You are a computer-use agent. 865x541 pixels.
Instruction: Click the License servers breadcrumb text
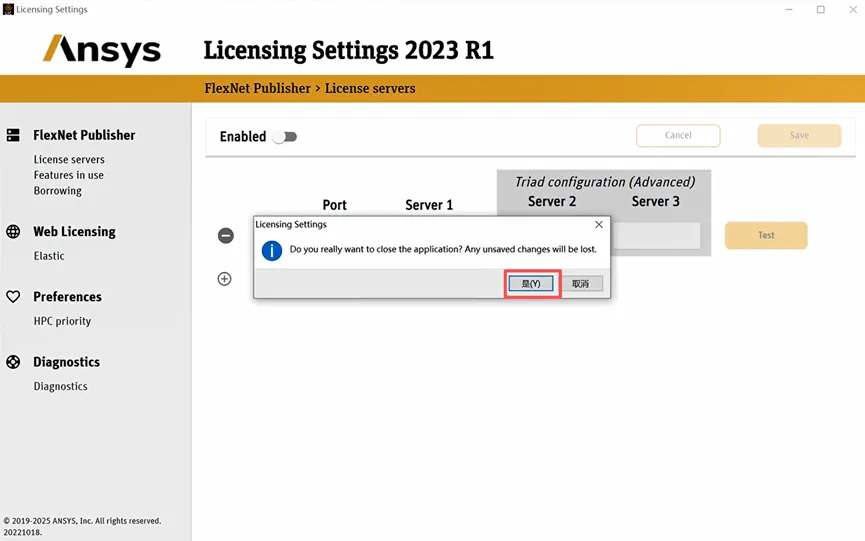click(x=370, y=88)
